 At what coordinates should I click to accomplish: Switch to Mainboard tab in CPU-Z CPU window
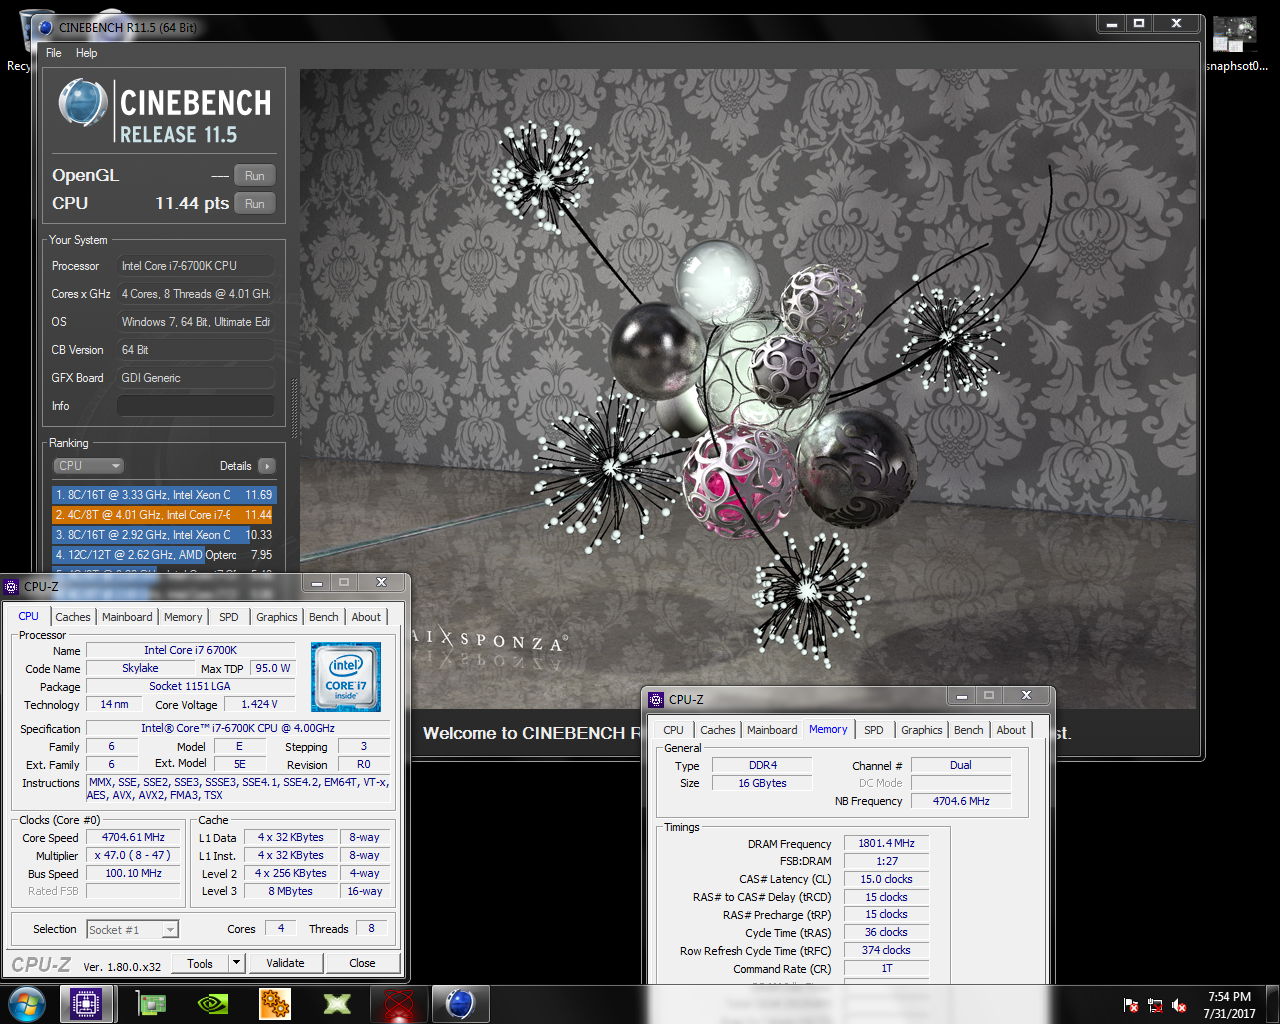[x=127, y=617]
